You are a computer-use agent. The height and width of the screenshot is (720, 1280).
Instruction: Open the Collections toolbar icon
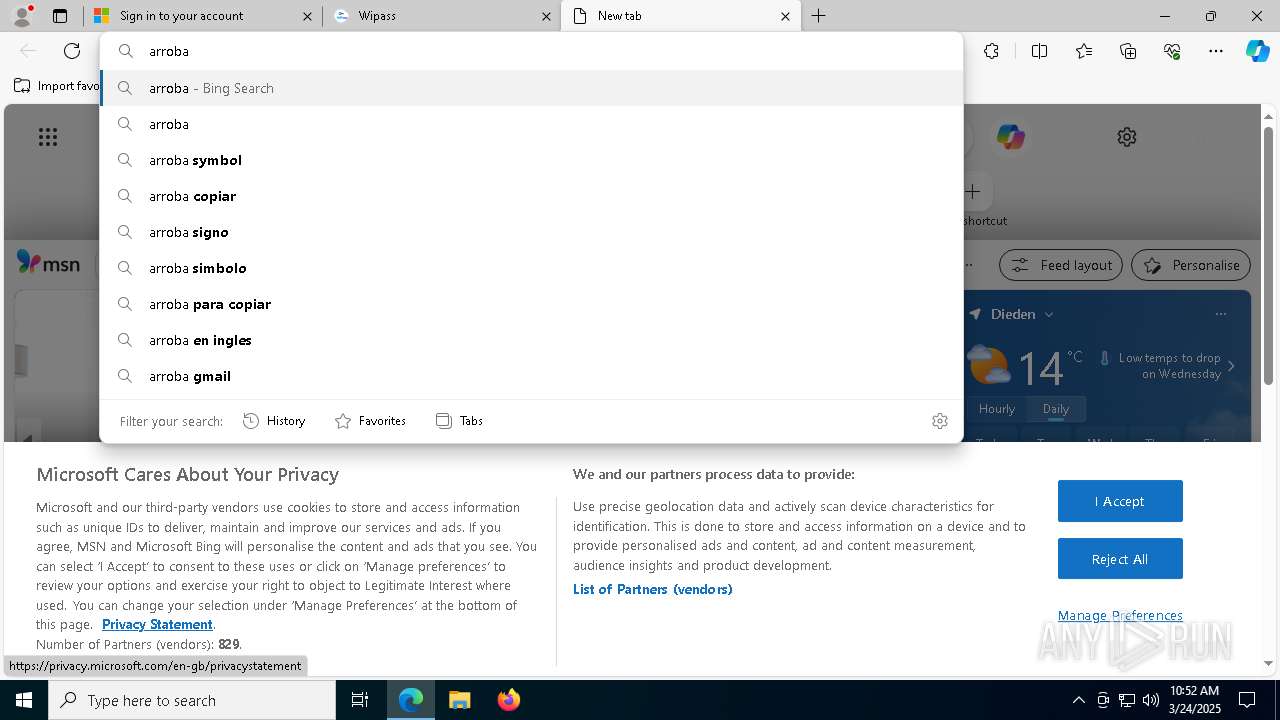(x=1128, y=51)
